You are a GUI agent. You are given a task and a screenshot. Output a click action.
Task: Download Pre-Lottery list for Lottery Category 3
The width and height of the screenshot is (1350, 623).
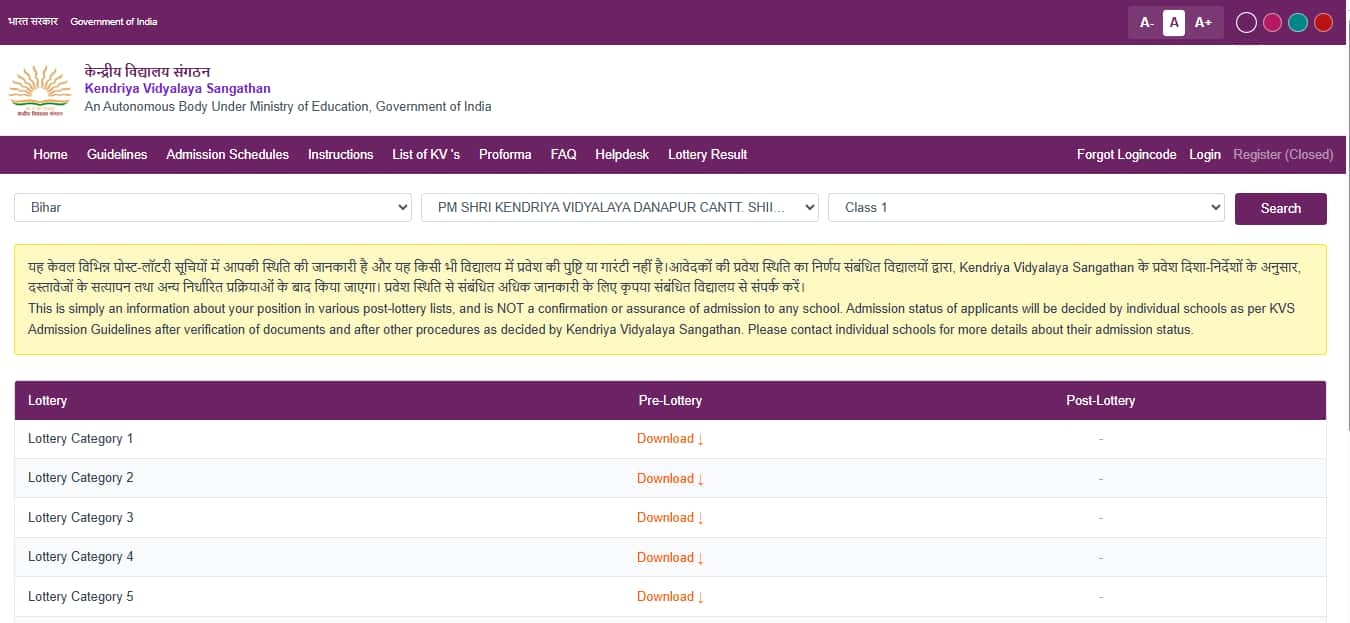click(670, 517)
